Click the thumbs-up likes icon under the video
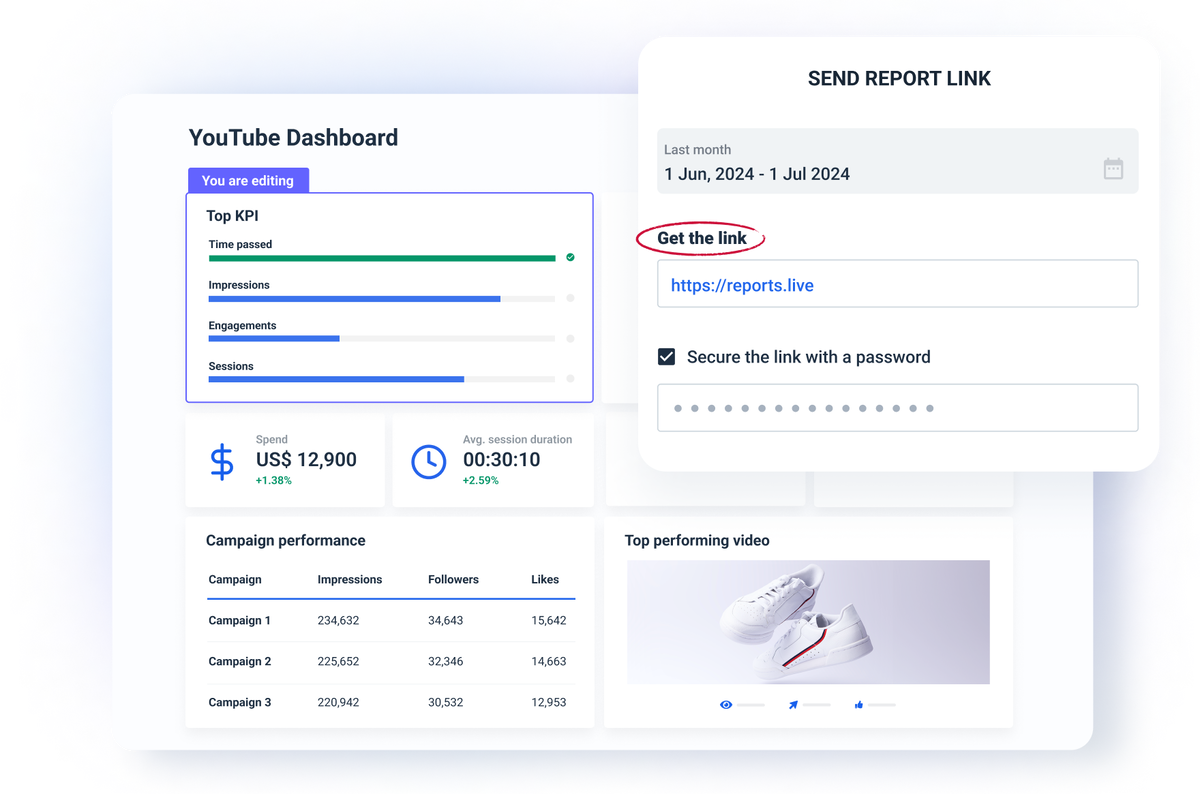The image size is (1200, 794). [858, 704]
